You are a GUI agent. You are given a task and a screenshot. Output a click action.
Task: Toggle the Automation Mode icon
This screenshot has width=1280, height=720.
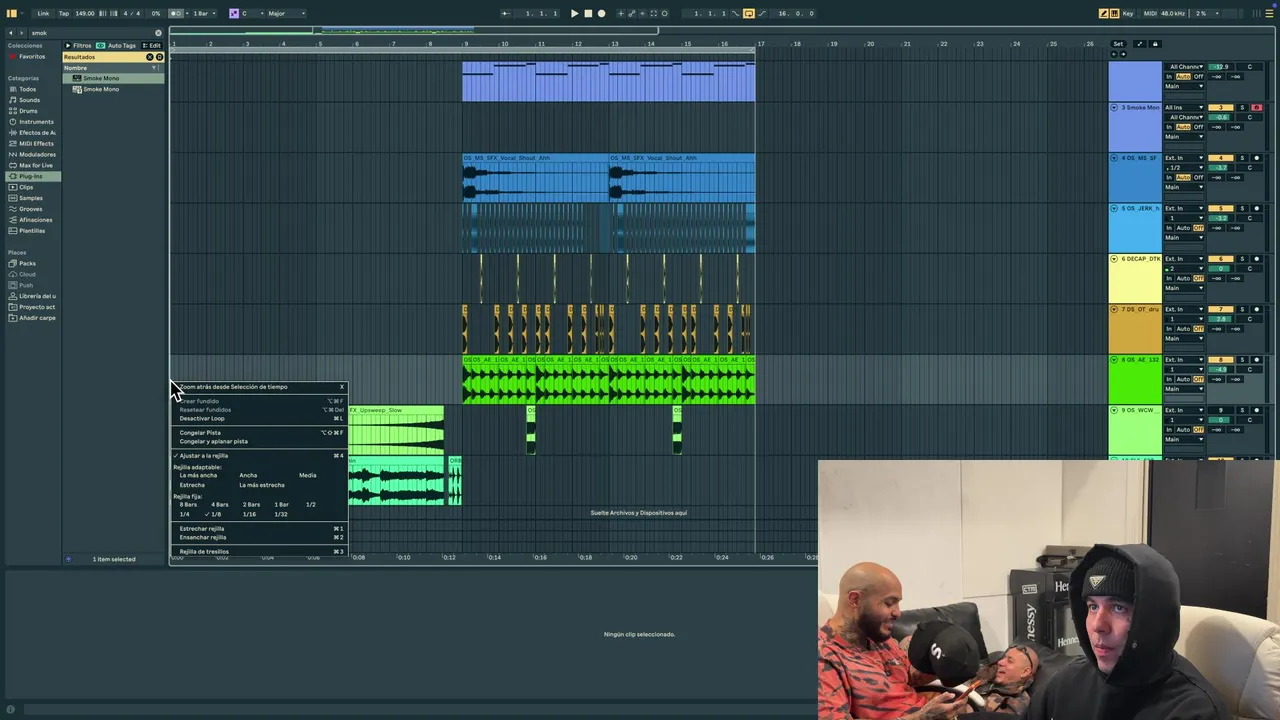pyautogui.click(x=1139, y=44)
